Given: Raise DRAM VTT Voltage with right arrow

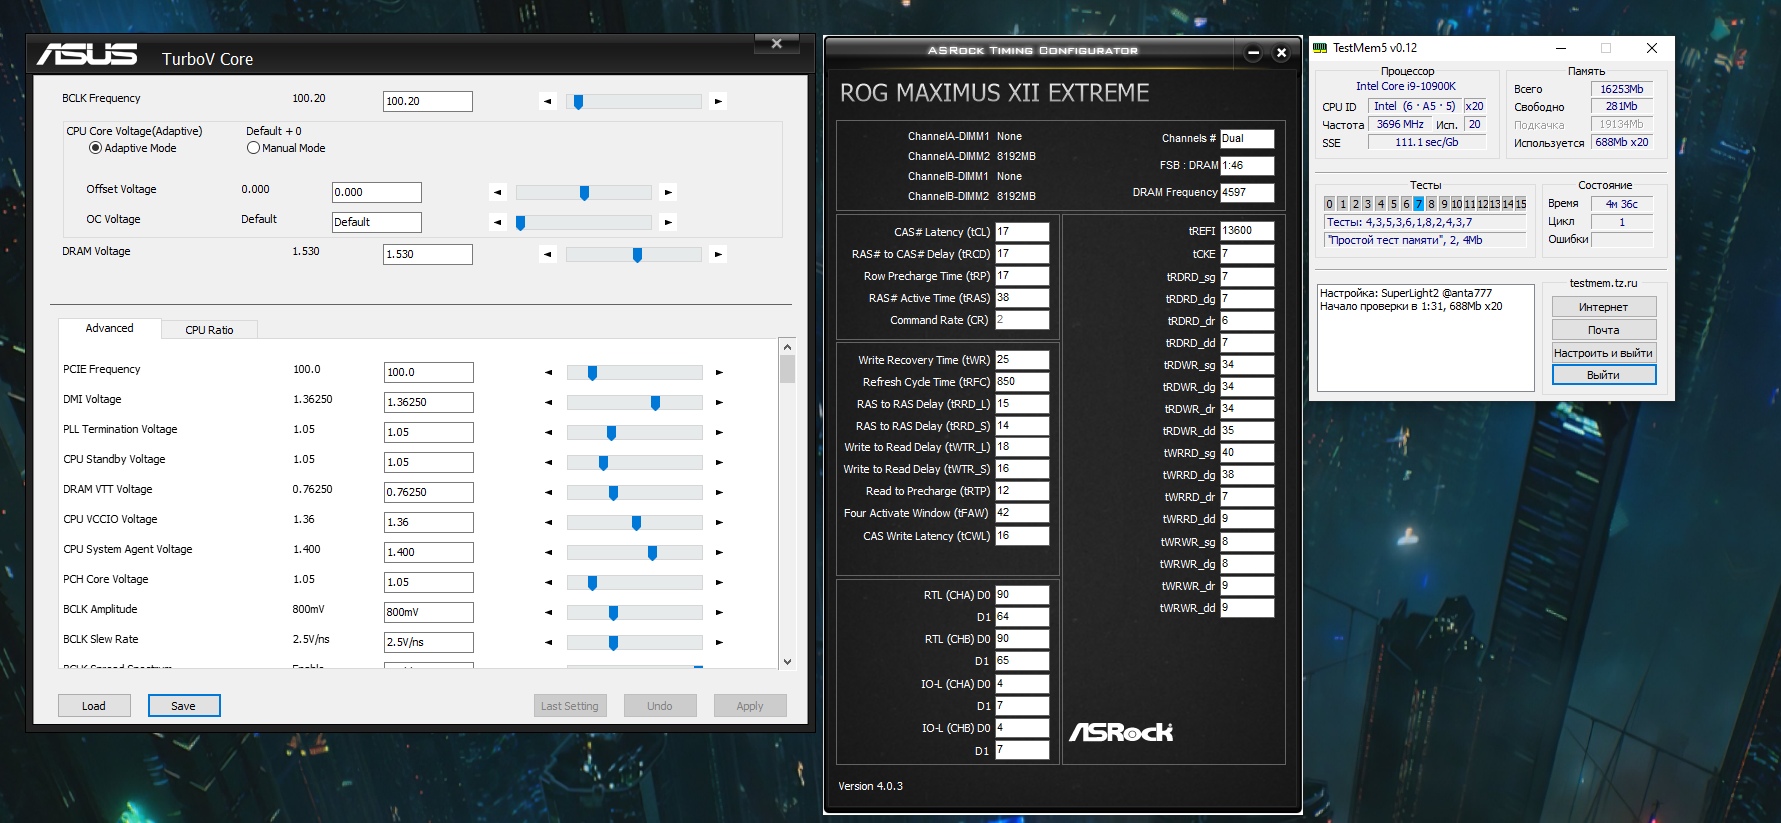Looking at the screenshot, I should (x=719, y=492).
